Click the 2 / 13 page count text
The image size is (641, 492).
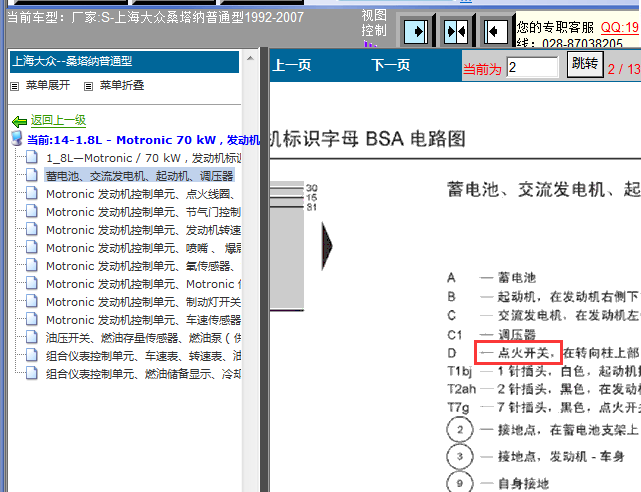pos(624,69)
